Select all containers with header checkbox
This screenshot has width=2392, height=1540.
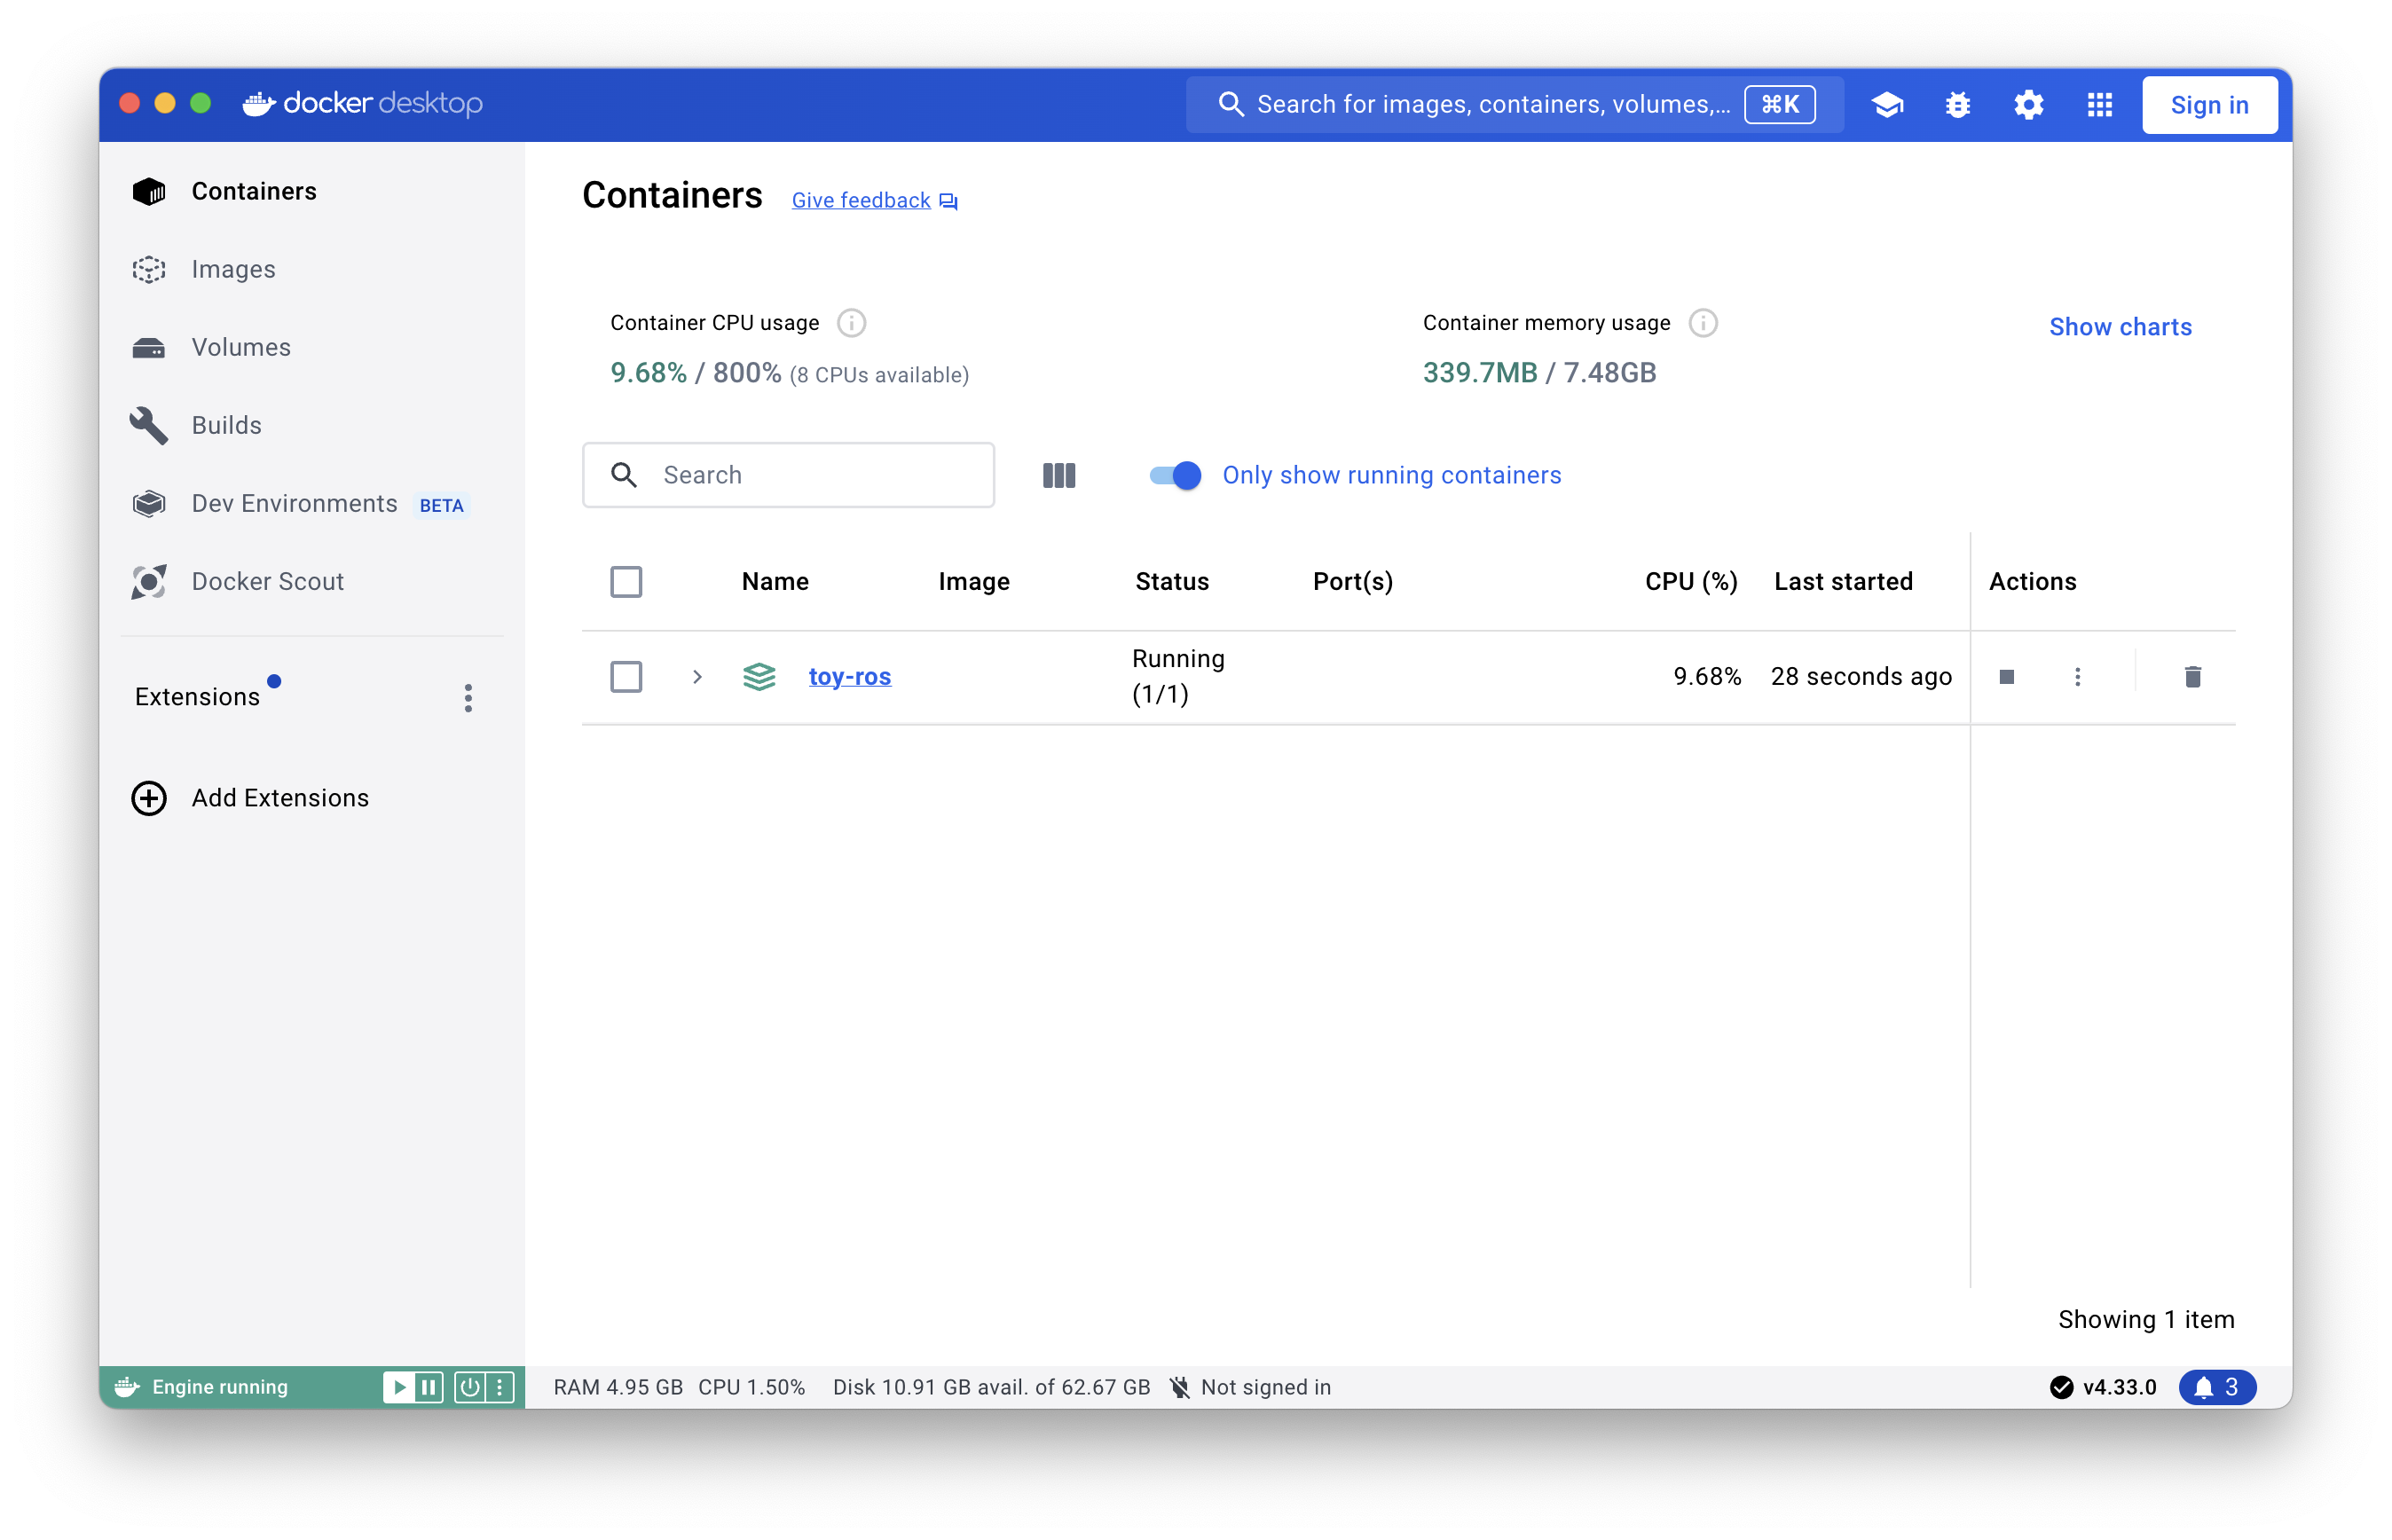pos(626,582)
